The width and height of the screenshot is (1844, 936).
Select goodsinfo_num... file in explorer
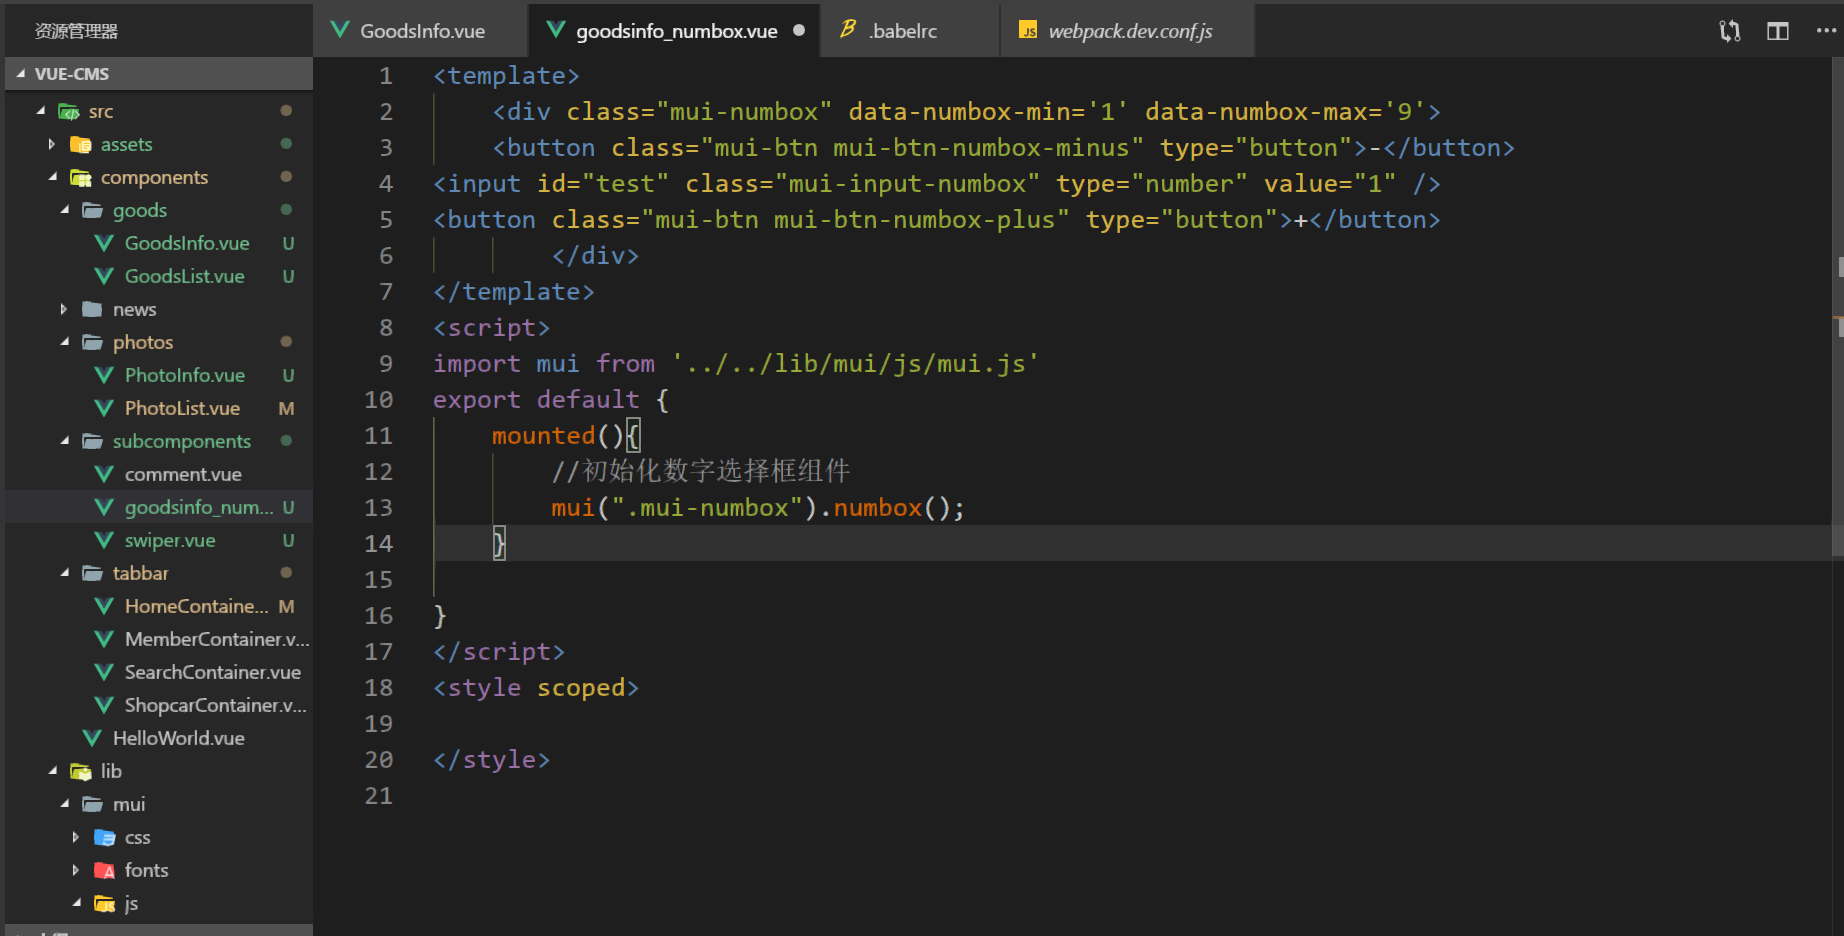coord(159,507)
